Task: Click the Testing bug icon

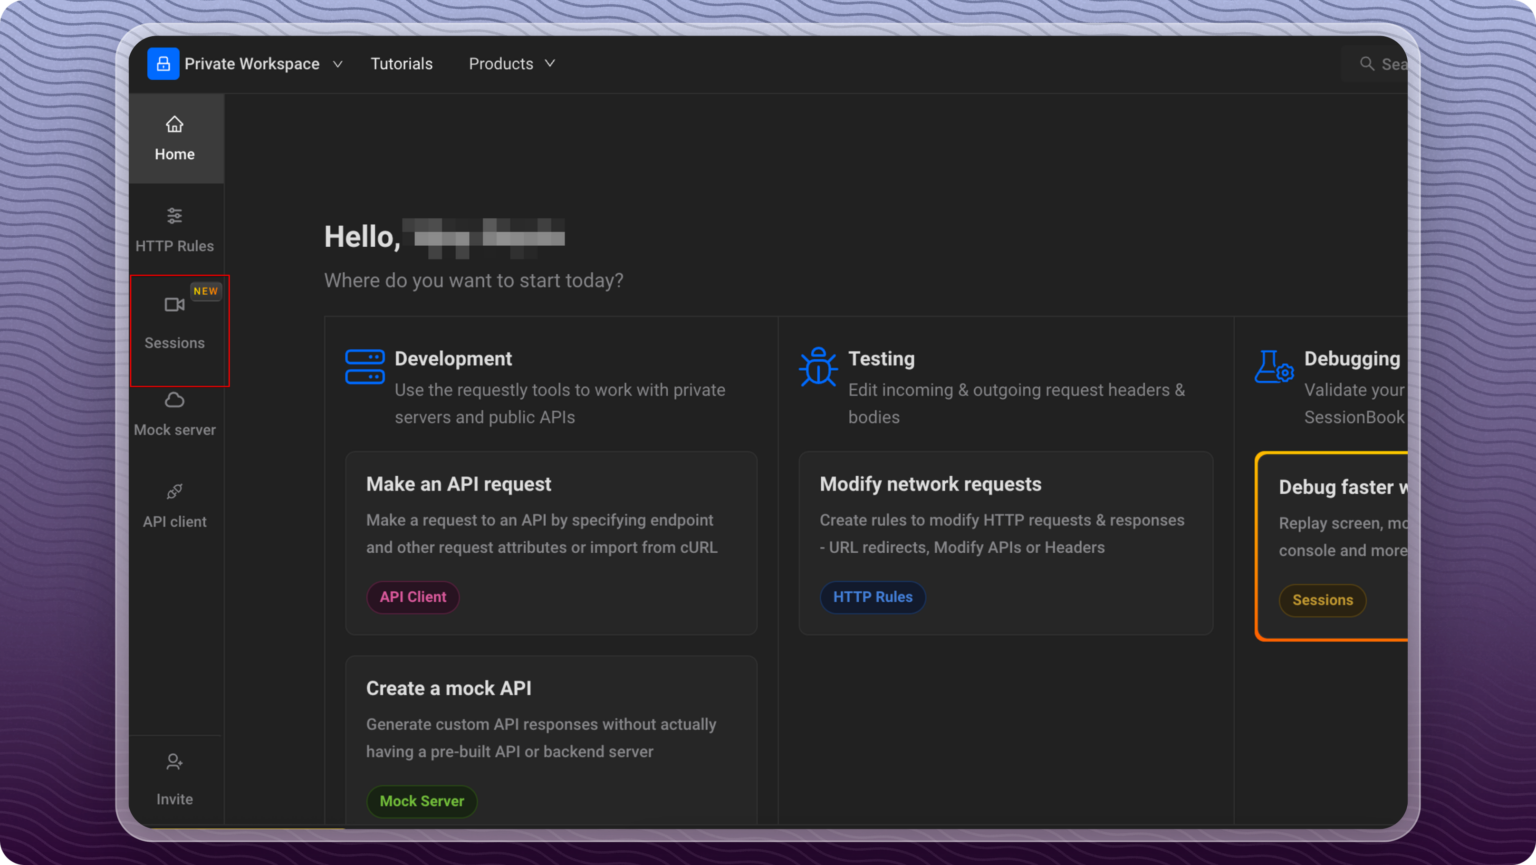Action: [x=818, y=367]
